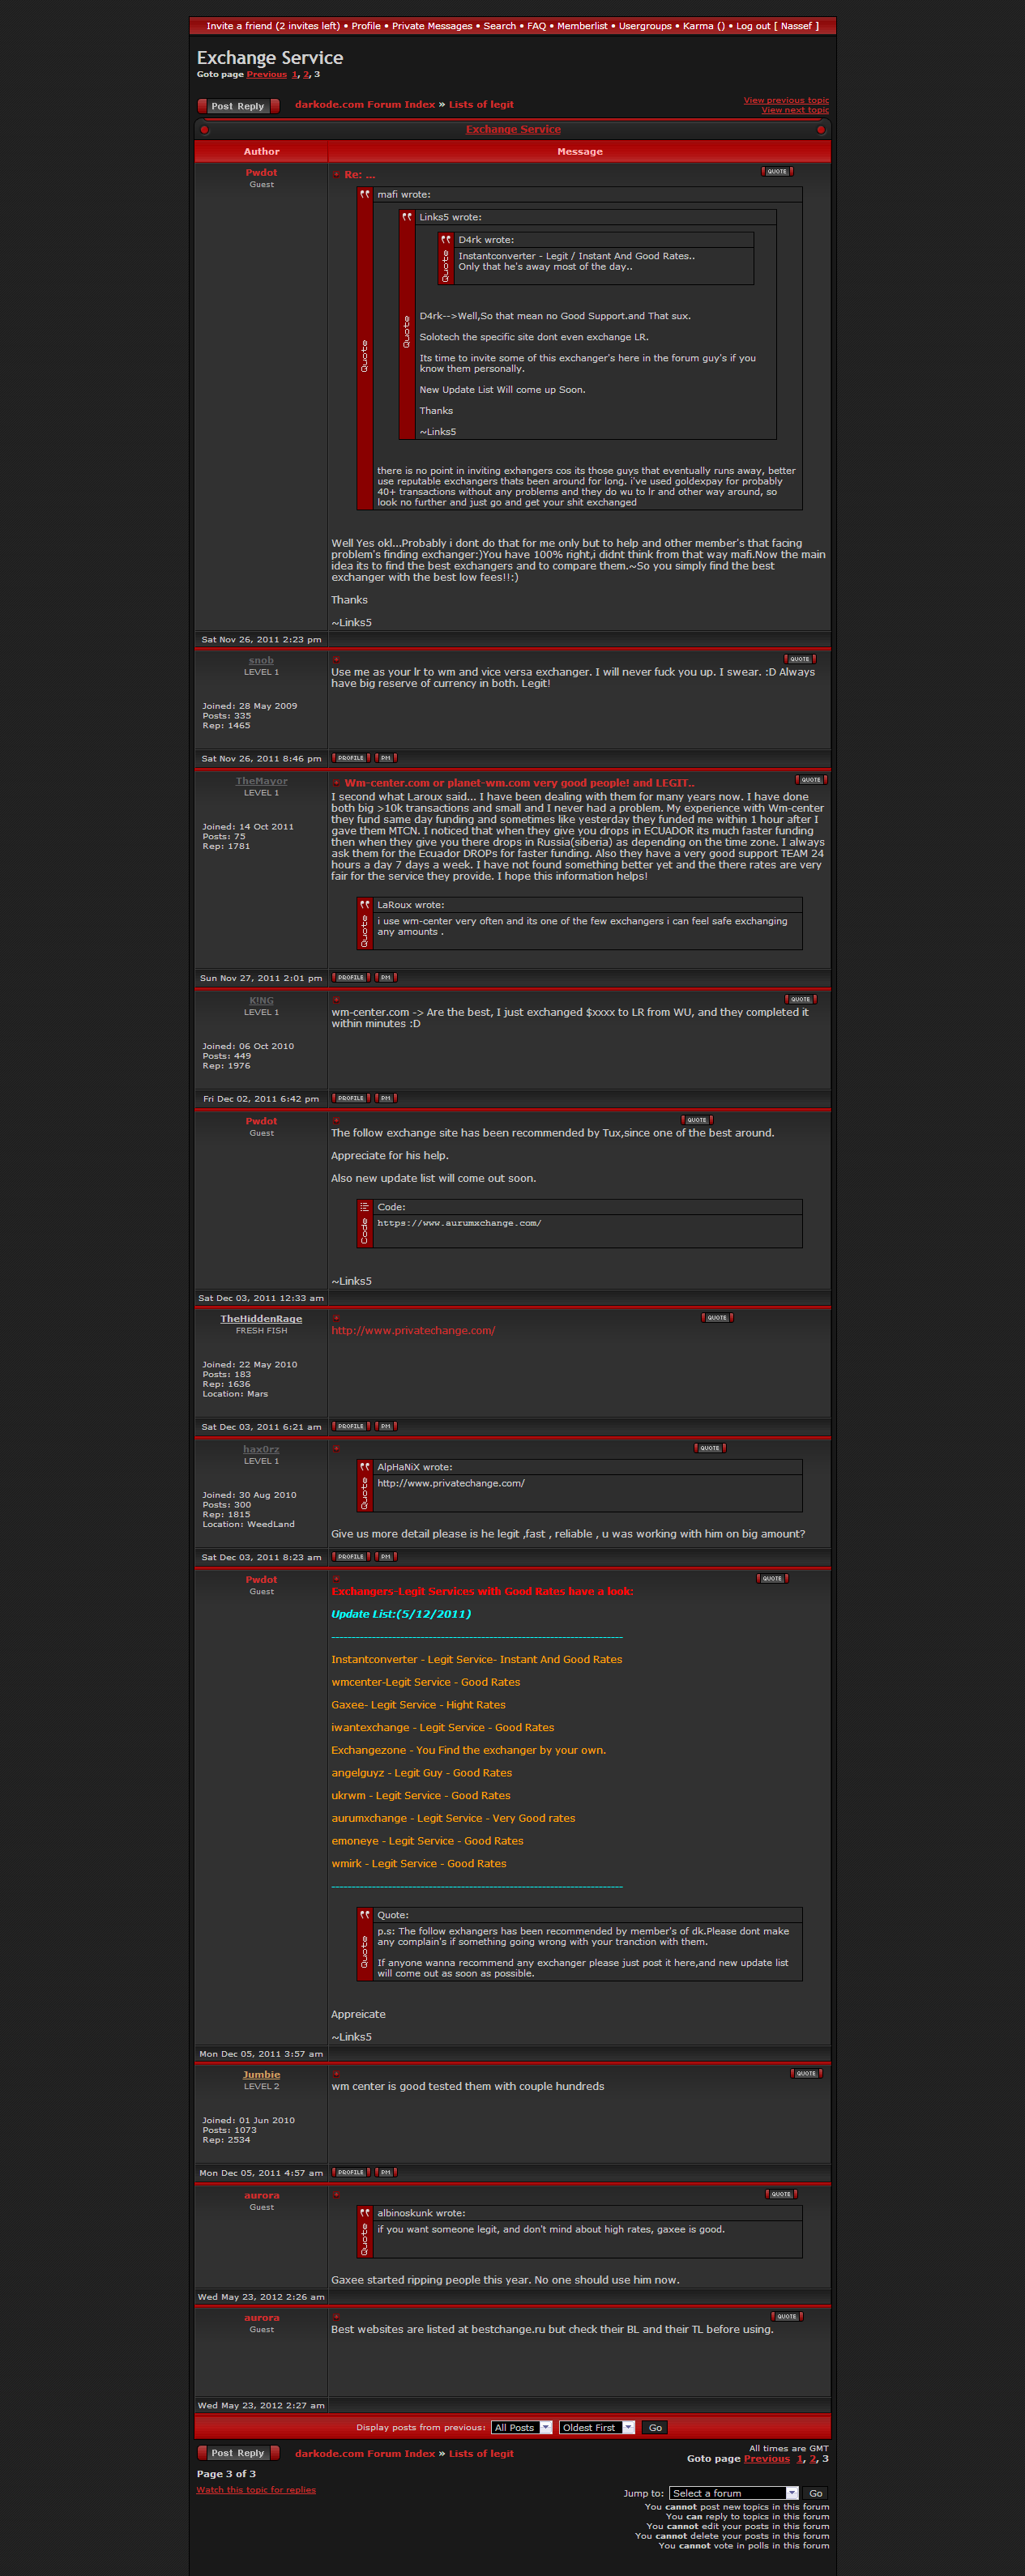Open TheMayor's Profile button below his post
Image resolution: width=1025 pixels, height=2576 pixels.
tap(351, 977)
